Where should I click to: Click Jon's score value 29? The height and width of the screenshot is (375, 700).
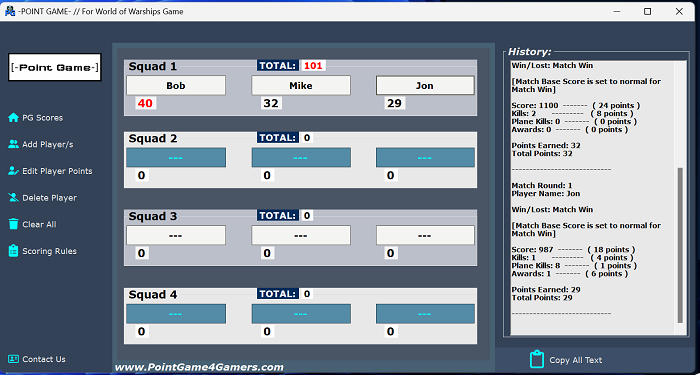click(395, 104)
